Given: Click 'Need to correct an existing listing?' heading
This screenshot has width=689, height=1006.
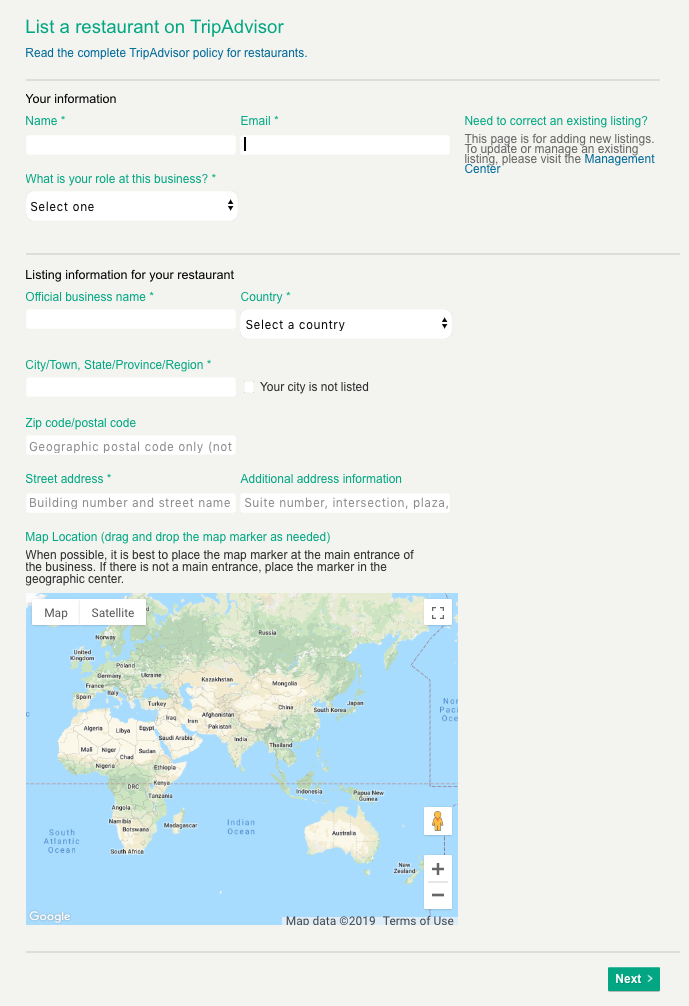Looking at the screenshot, I should (x=556, y=121).
